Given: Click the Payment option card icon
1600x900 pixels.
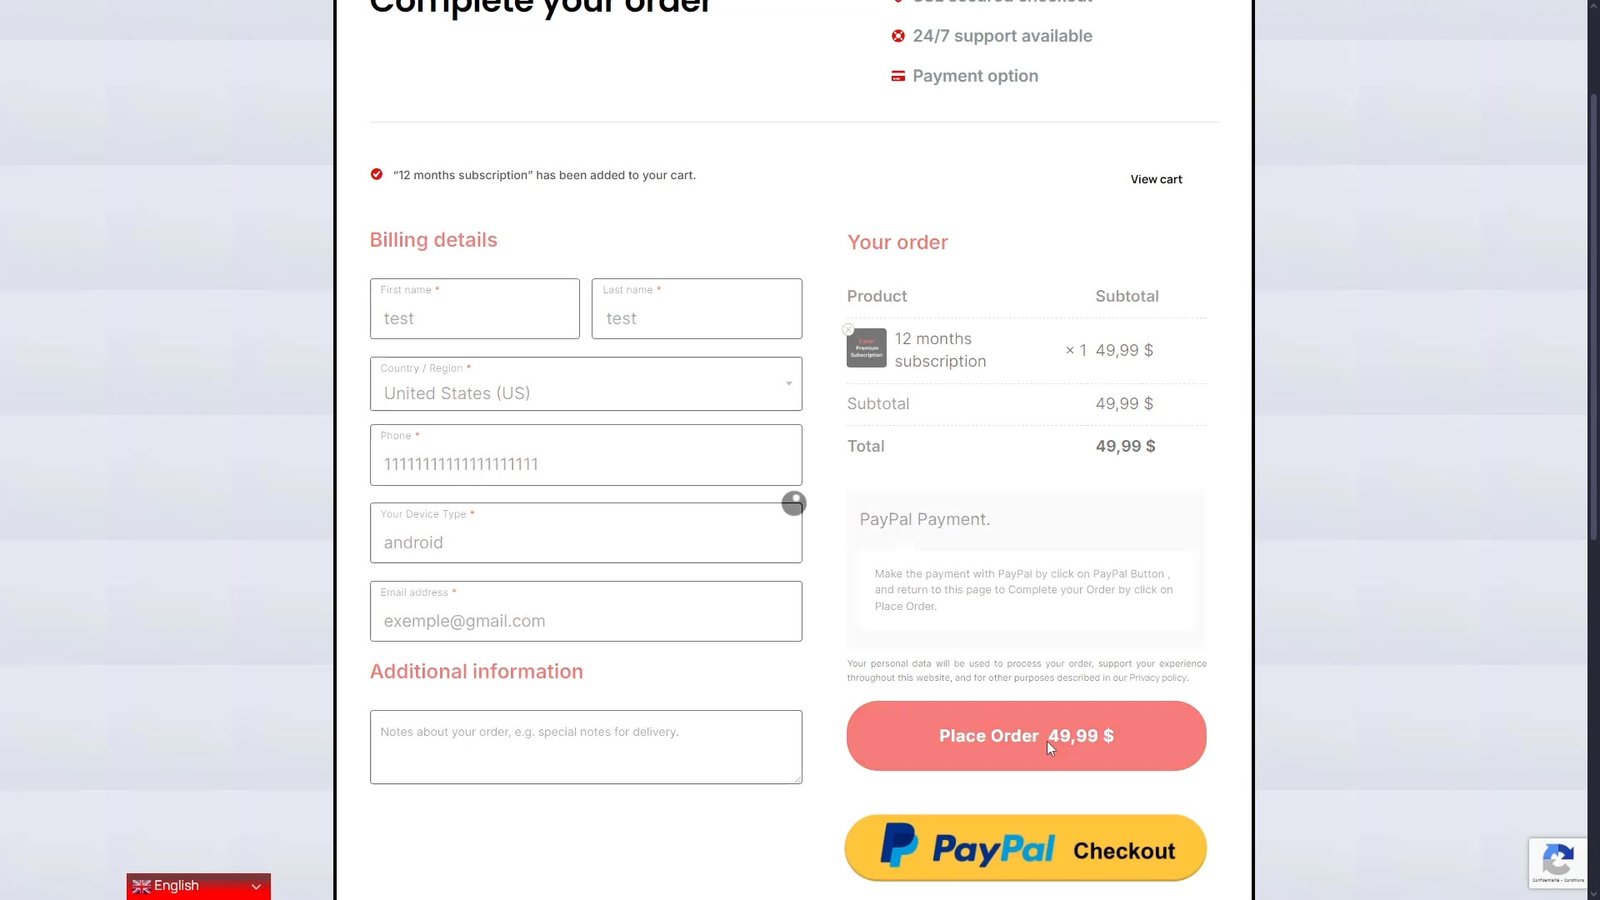Looking at the screenshot, I should pyautogui.click(x=898, y=76).
